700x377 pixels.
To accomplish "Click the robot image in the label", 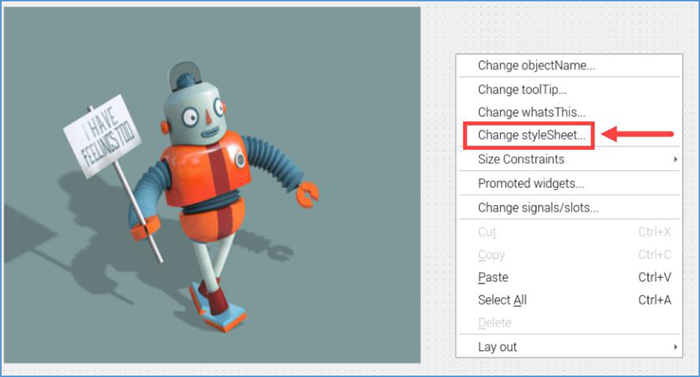I will (x=212, y=185).
